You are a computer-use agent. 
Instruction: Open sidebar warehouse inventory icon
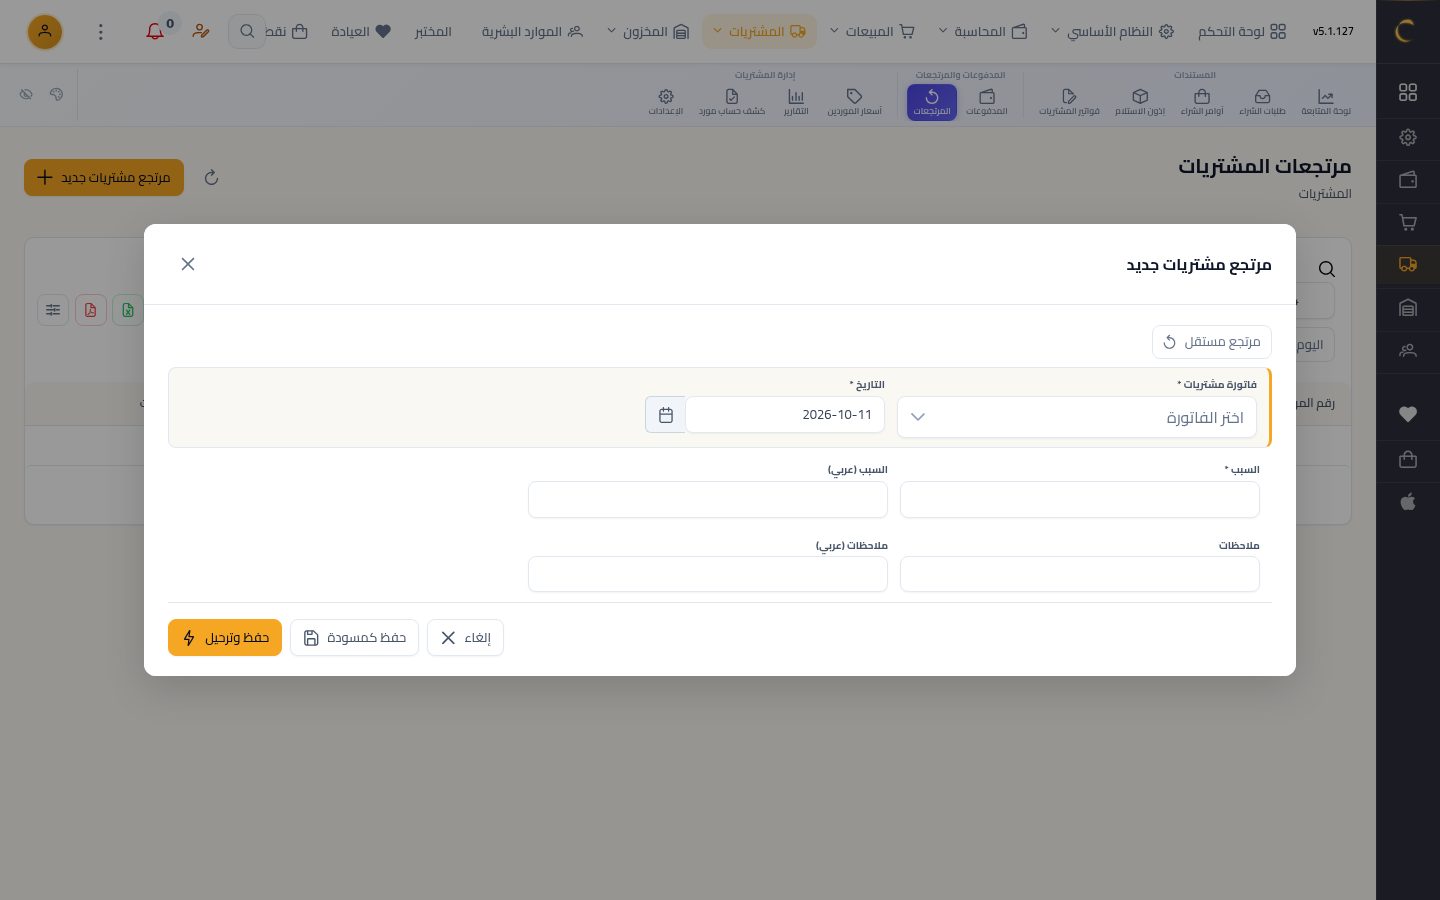(1408, 308)
